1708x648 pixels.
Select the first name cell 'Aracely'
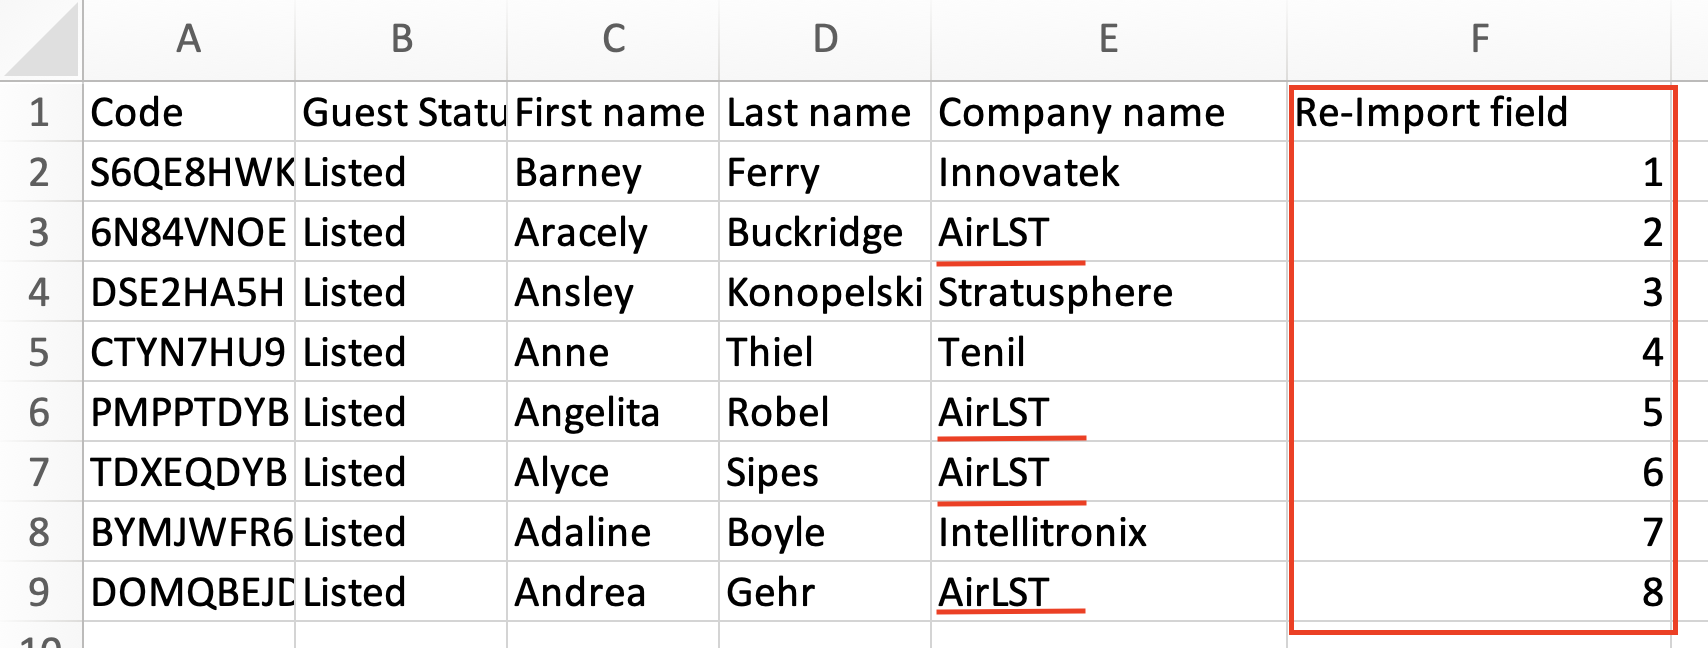612,232
